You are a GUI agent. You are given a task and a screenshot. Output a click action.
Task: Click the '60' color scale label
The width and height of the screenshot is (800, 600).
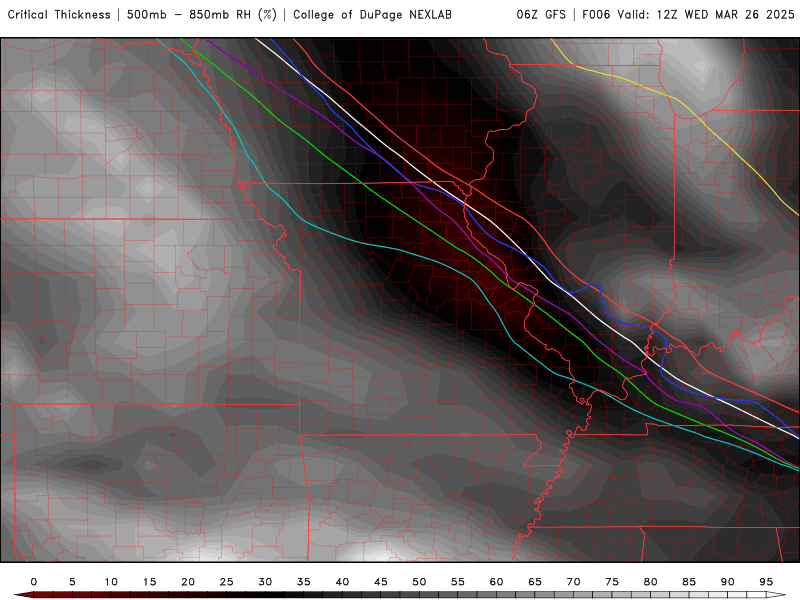[496, 582]
